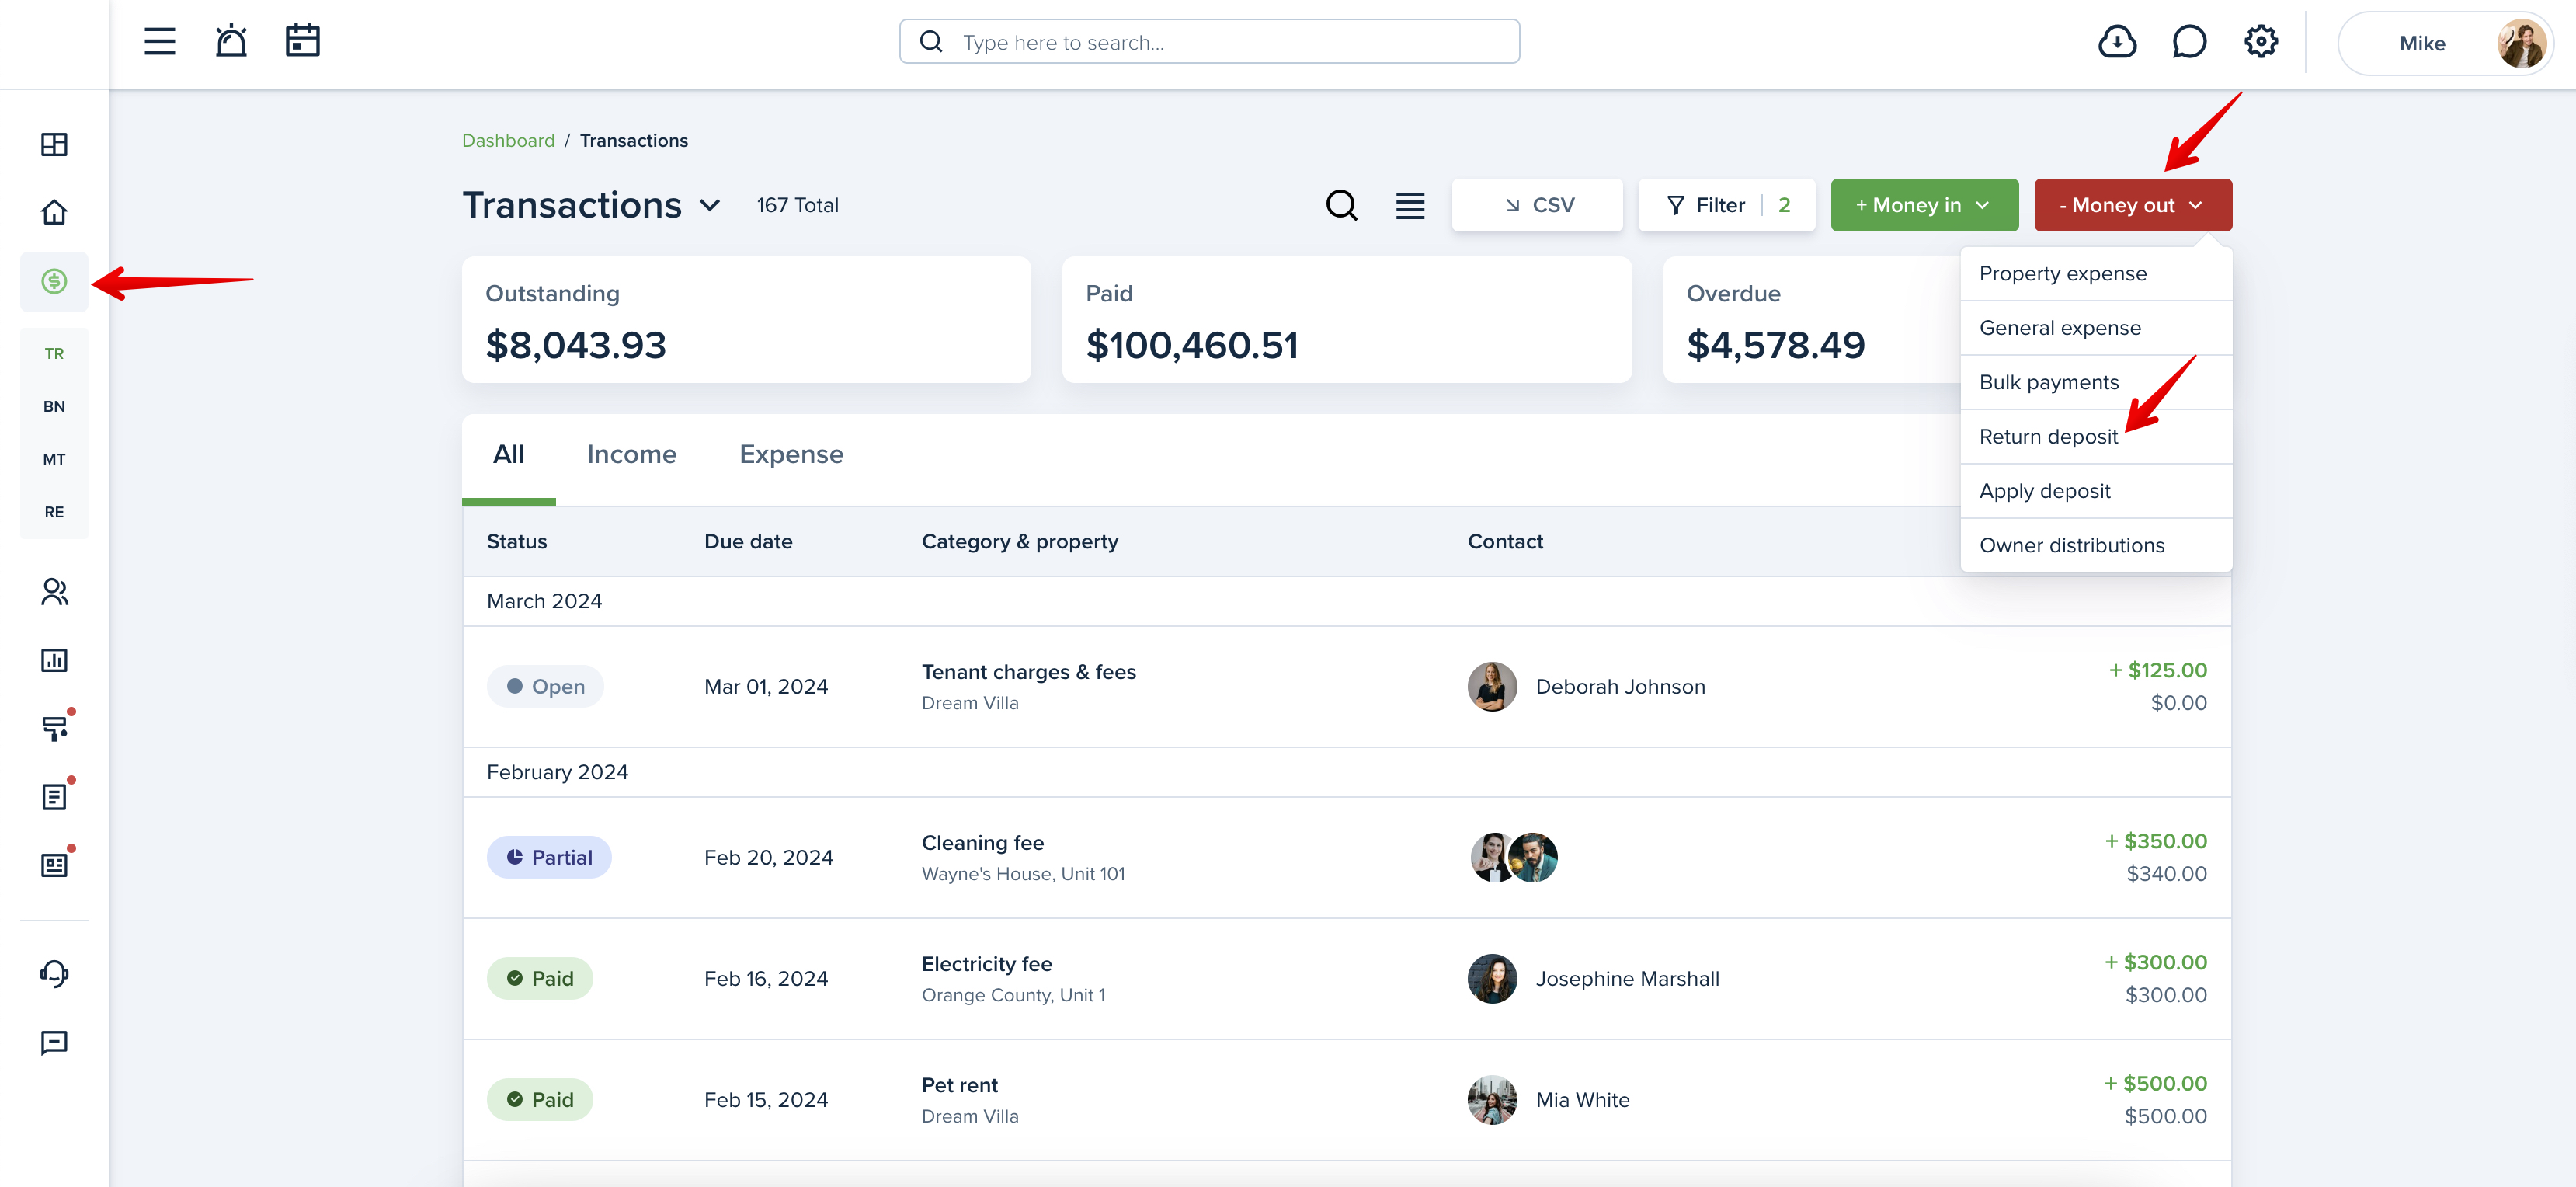
Task: Expand the Money in dropdown
Action: click(x=1924, y=205)
